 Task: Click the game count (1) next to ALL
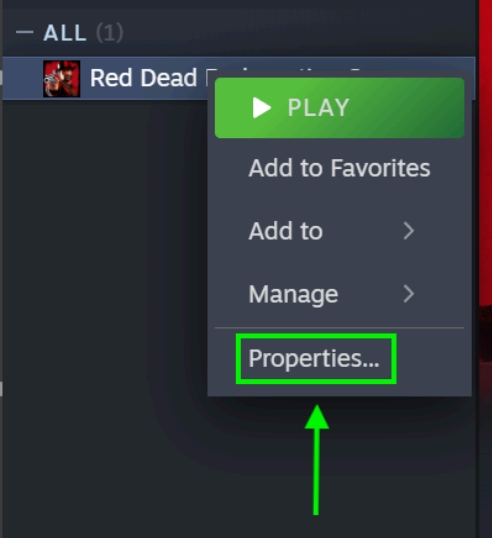[109, 33]
